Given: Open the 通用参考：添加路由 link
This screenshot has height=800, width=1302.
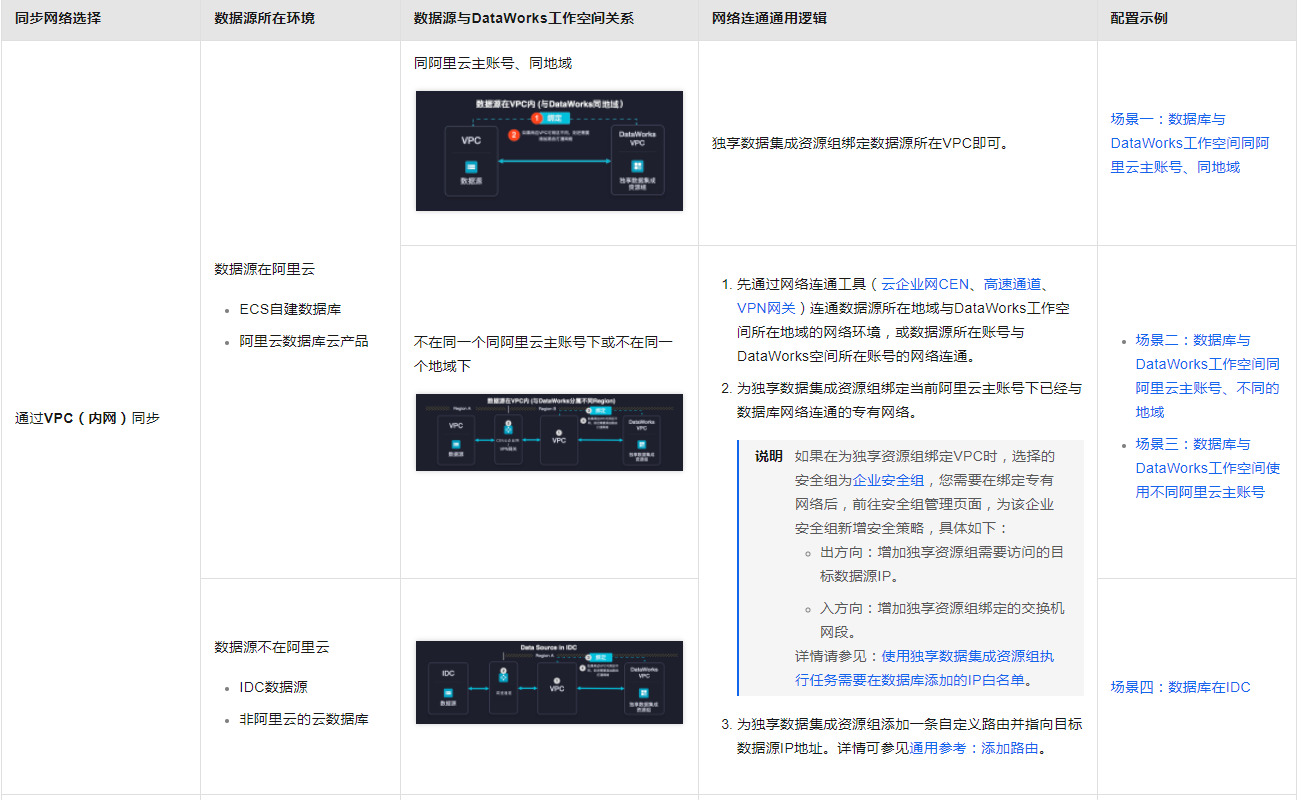Looking at the screenshot, I should pos(974,748).
